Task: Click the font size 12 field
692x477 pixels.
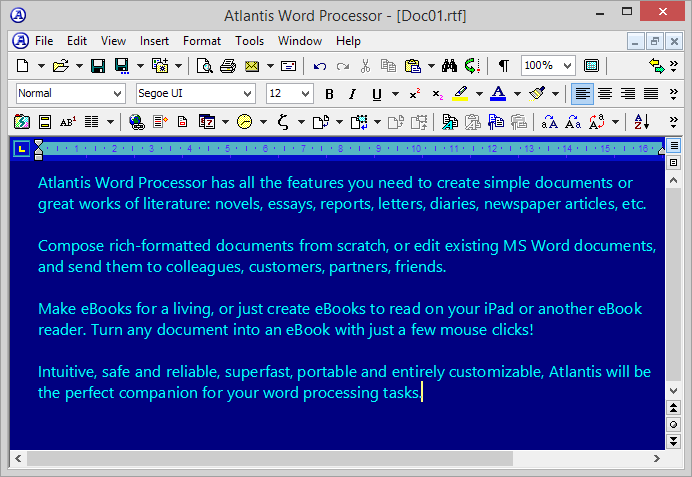Action: tap(282, 94)
